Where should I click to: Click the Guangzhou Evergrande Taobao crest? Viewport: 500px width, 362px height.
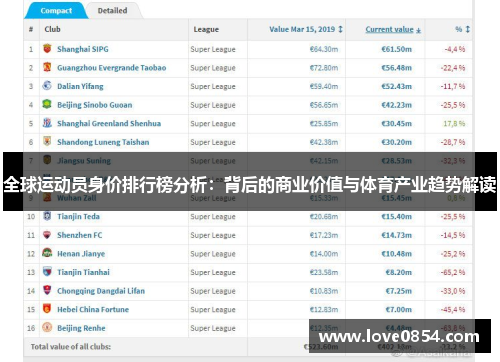tap(47, 67)
